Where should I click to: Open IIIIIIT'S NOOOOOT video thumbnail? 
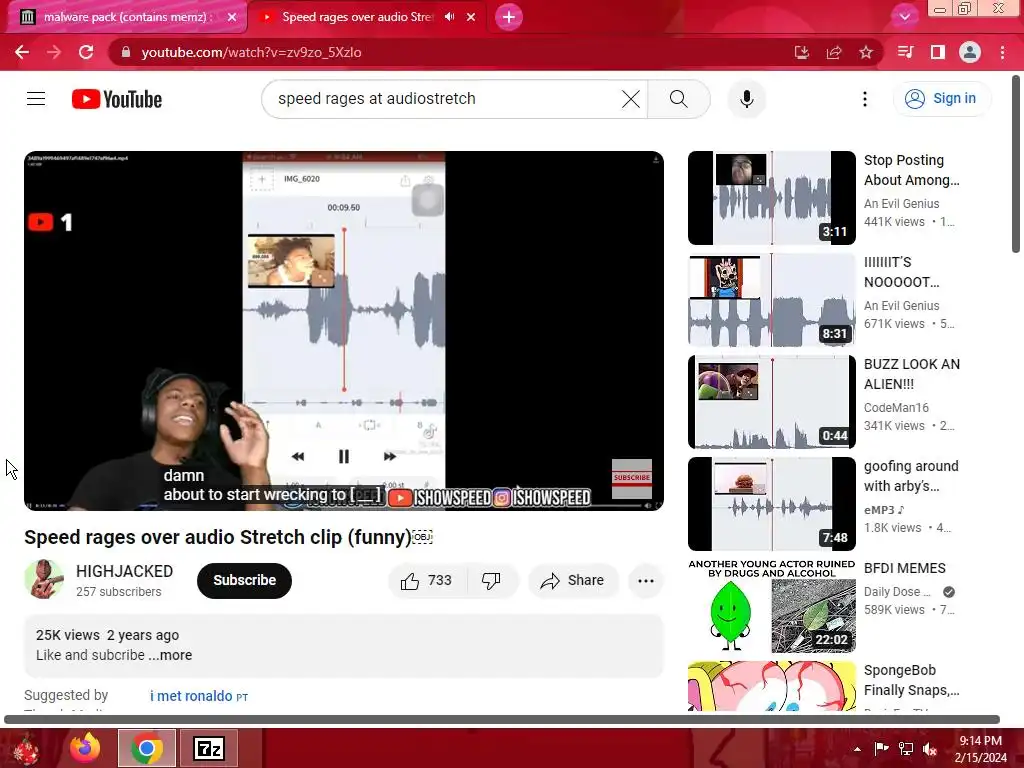coord(771,300)
